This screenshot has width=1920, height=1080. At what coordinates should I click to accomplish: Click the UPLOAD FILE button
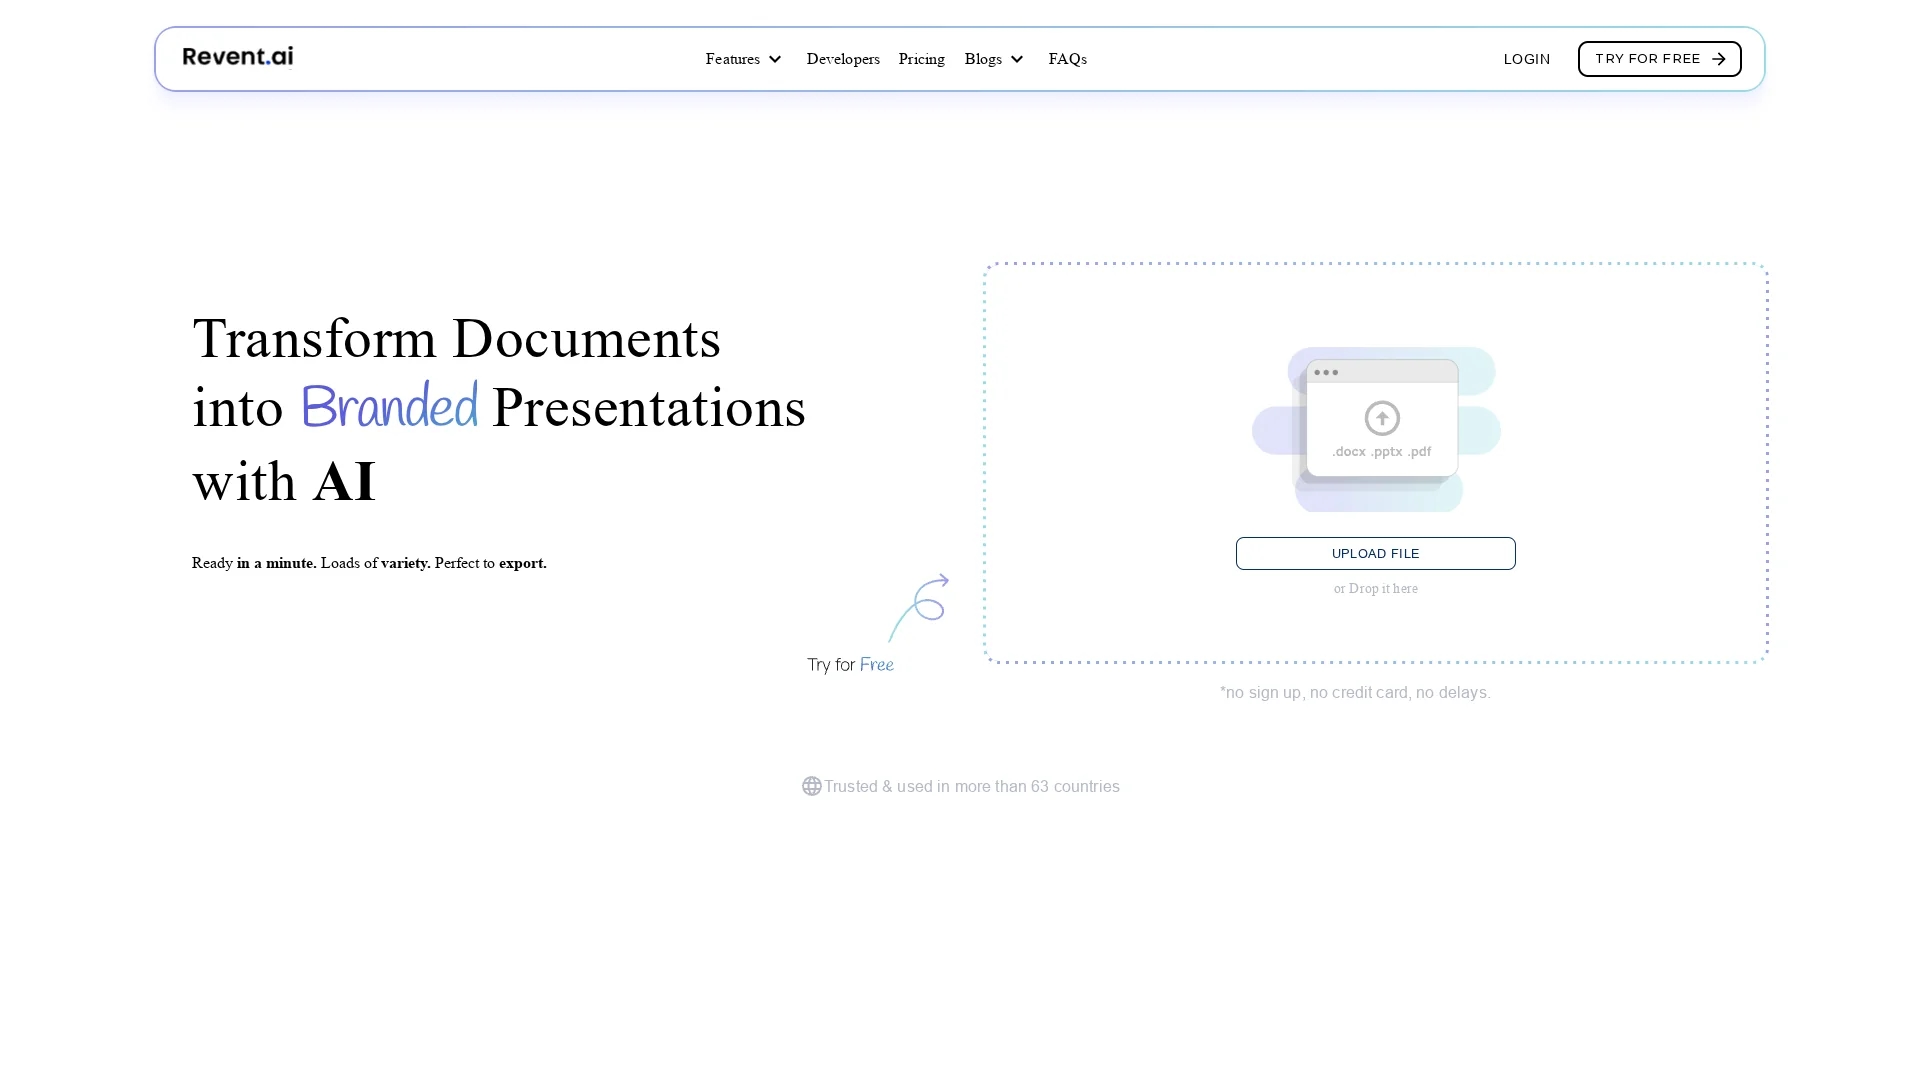tap(1375, 553)
